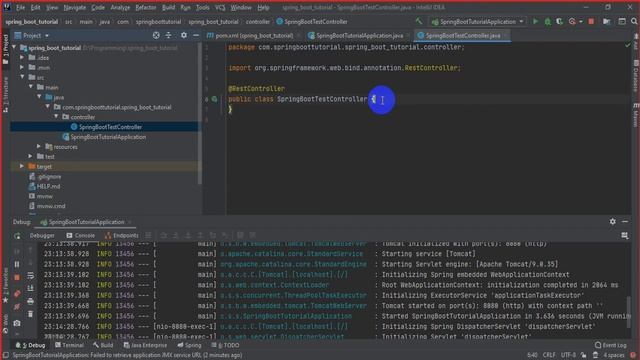Image resolution: width=640 pixels, height=360 pixels.
Task: Select the Console tab
Action: tap(81, 236)
